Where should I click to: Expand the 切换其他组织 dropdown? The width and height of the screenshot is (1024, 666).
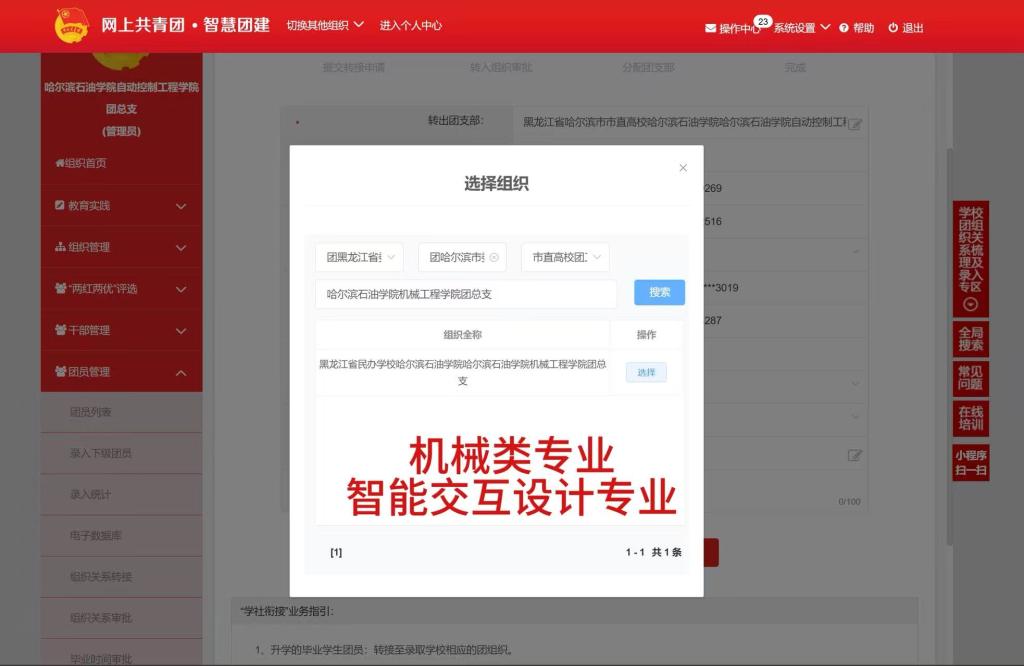325,25
